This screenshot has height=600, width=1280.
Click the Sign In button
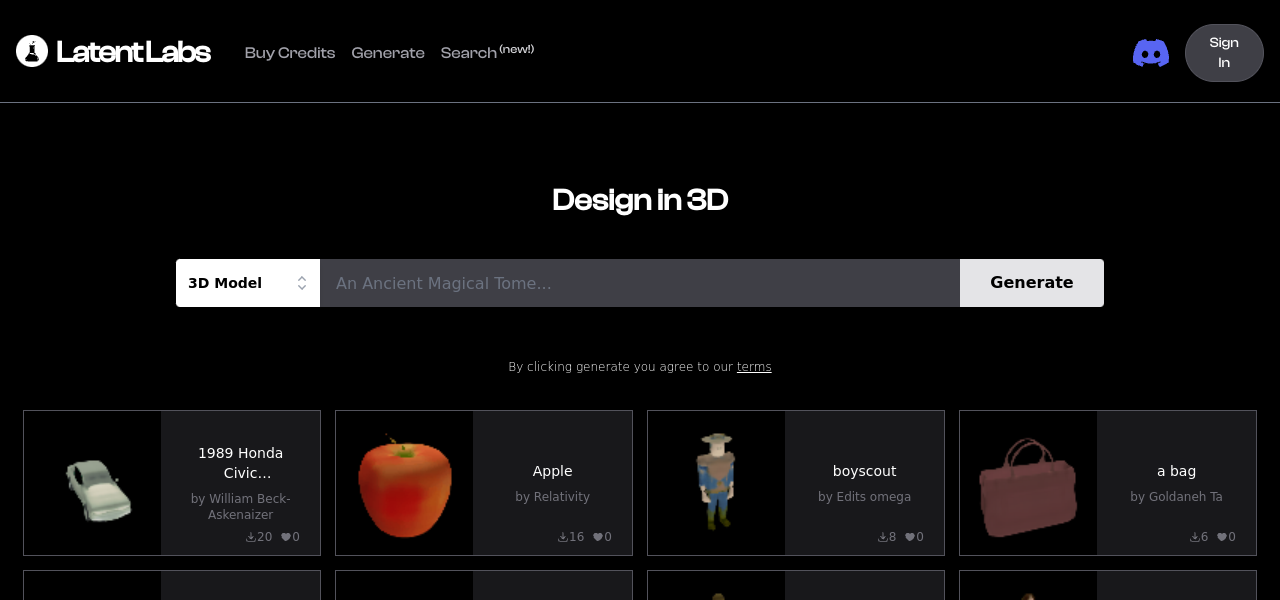coord(1224,53)
